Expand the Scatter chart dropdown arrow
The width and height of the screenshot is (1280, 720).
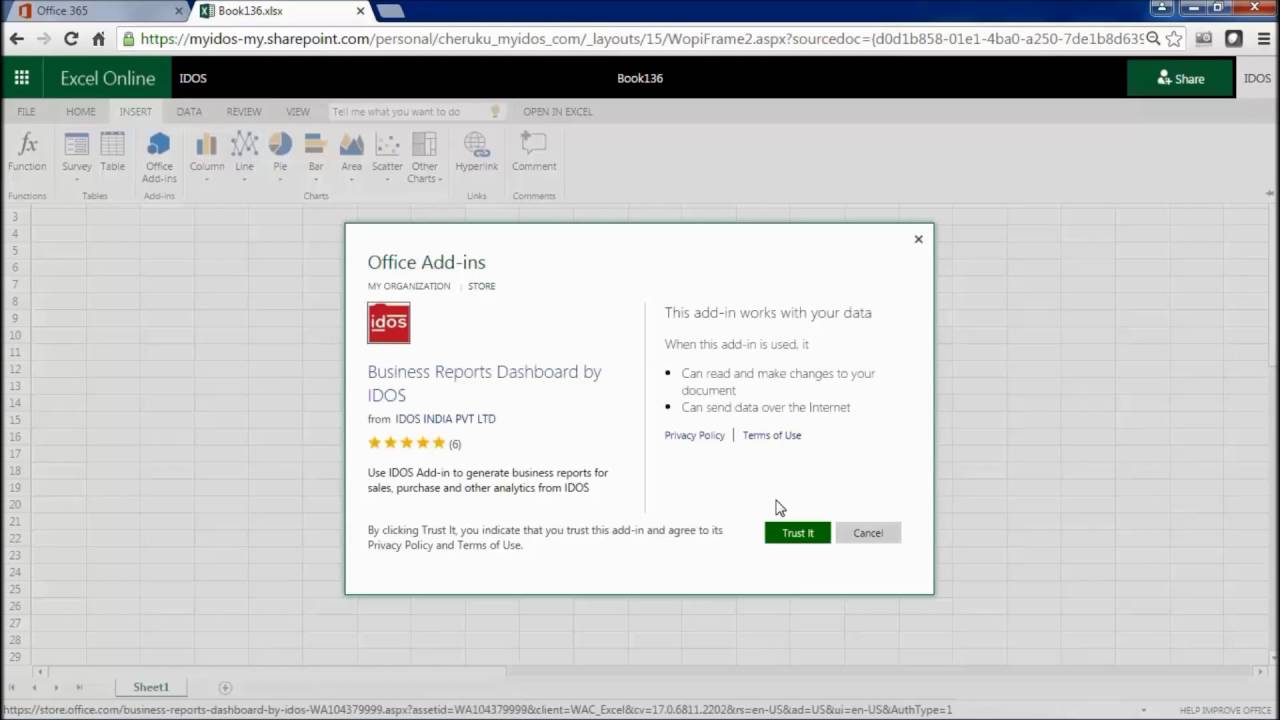click(x=387, y=180)
